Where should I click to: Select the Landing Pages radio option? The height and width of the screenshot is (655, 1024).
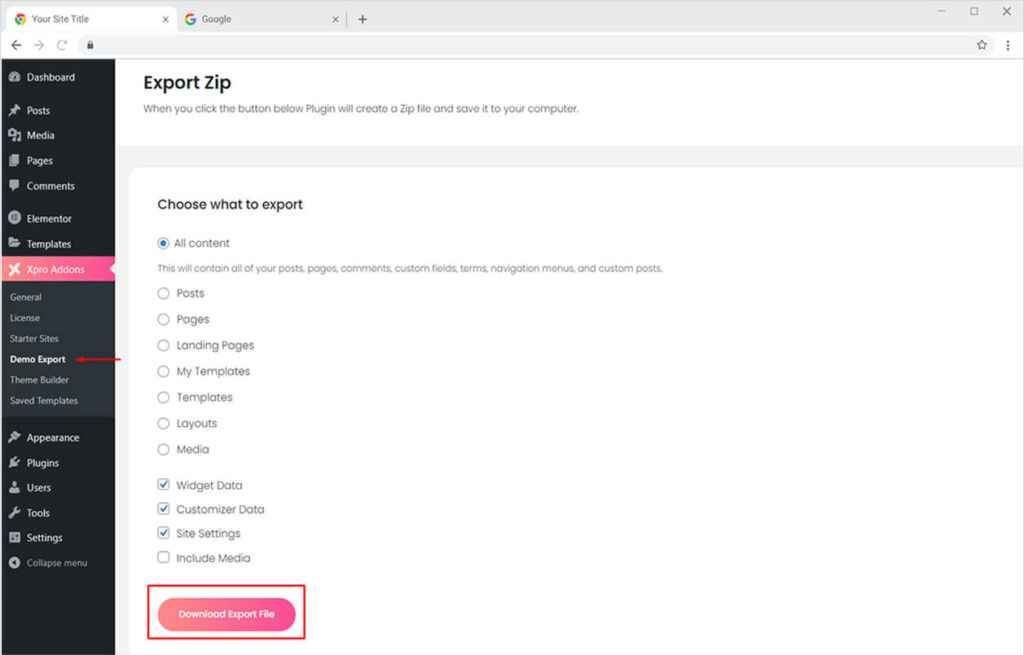[164, 345]
